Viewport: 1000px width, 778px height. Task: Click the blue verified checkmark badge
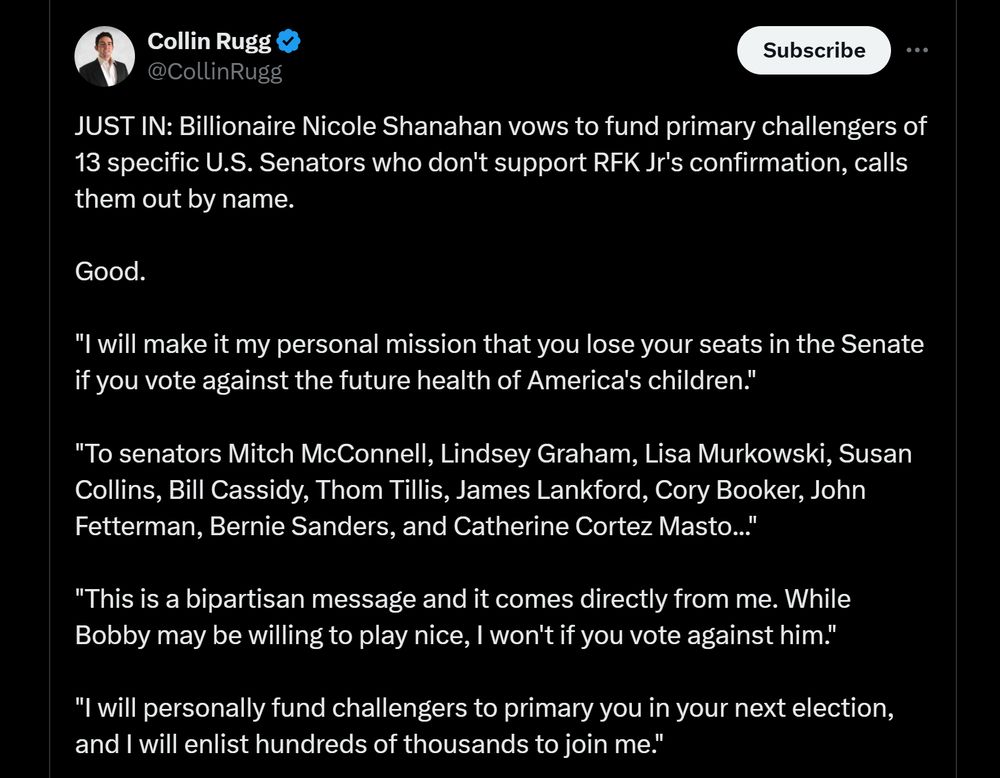290,42
